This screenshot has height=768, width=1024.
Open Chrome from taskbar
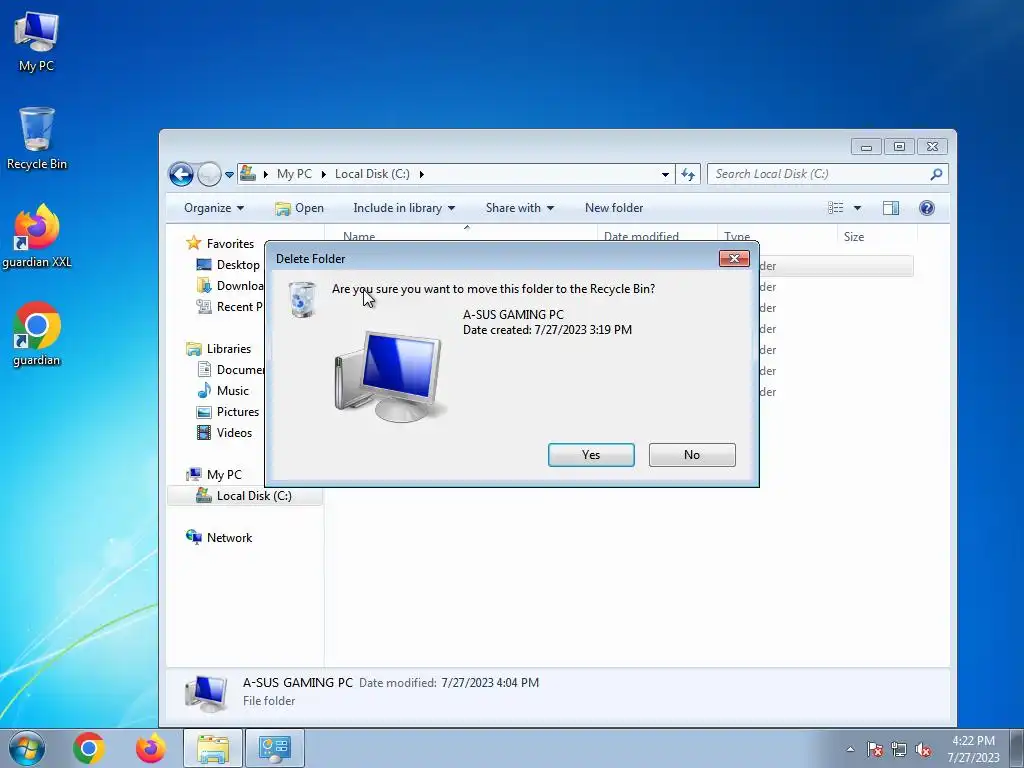pyautogui.click(x=89, y=748)
